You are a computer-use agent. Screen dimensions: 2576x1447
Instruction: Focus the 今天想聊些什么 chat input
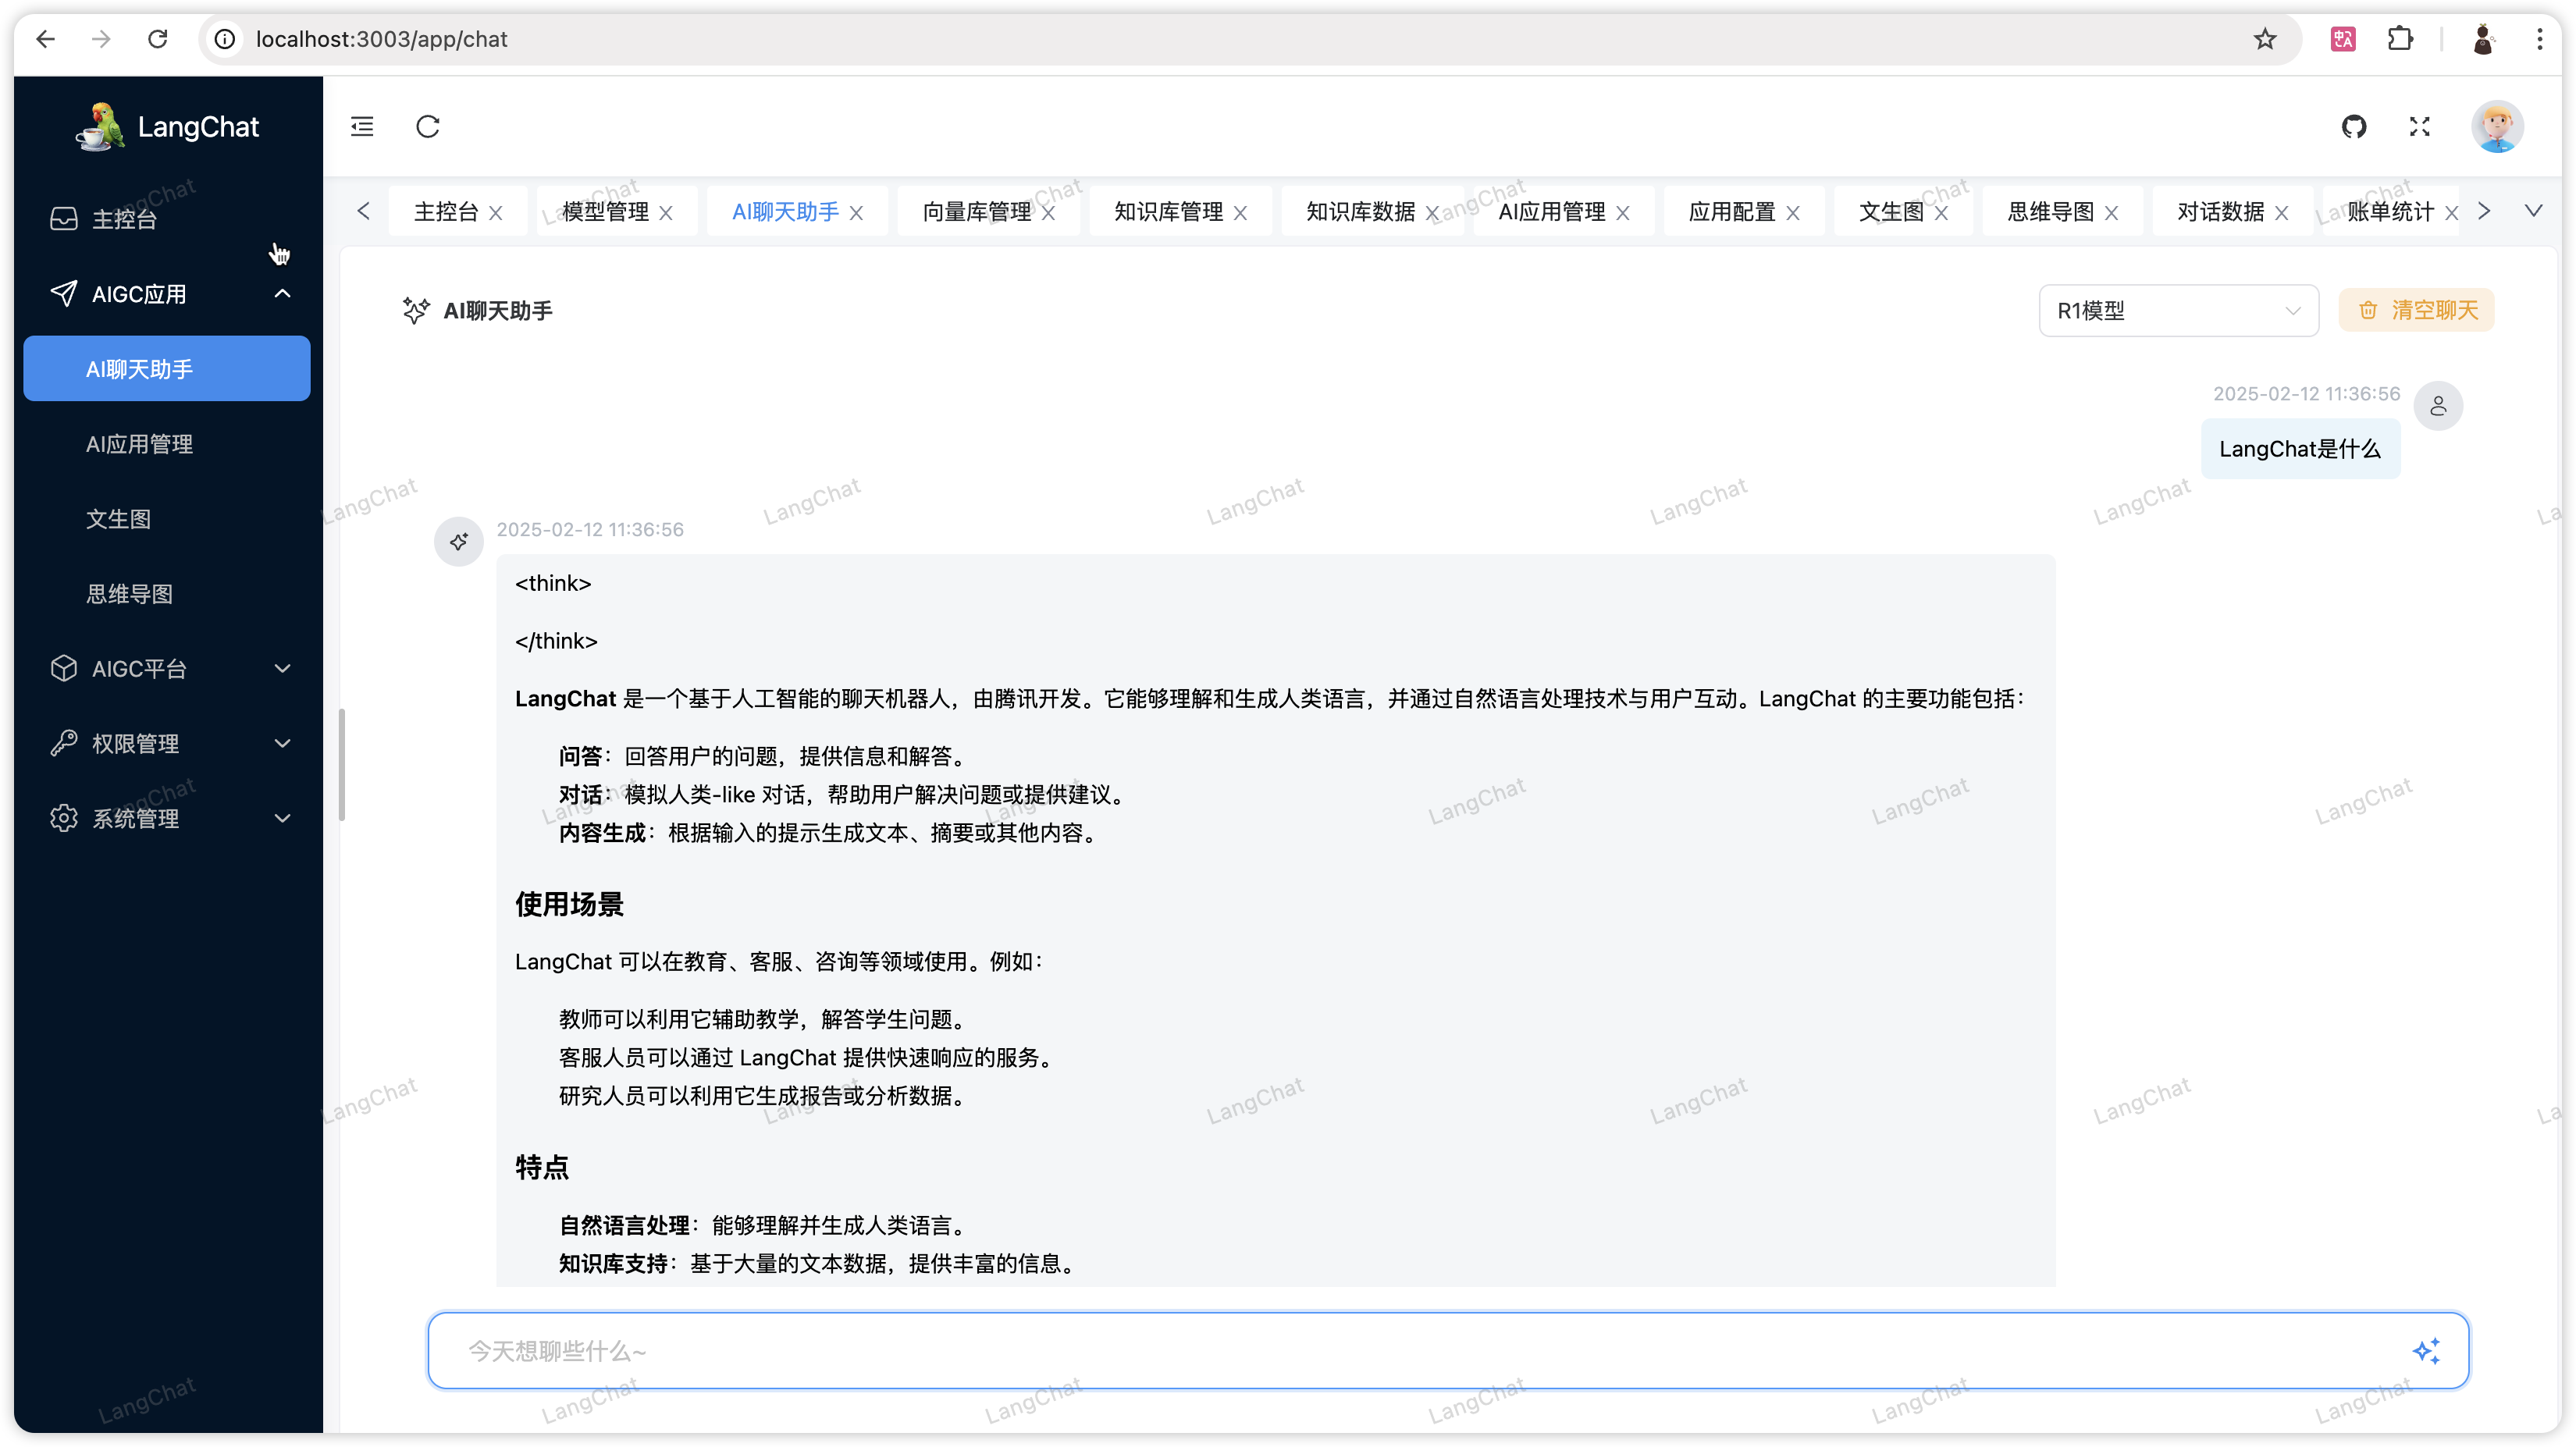(1448, 1351)
